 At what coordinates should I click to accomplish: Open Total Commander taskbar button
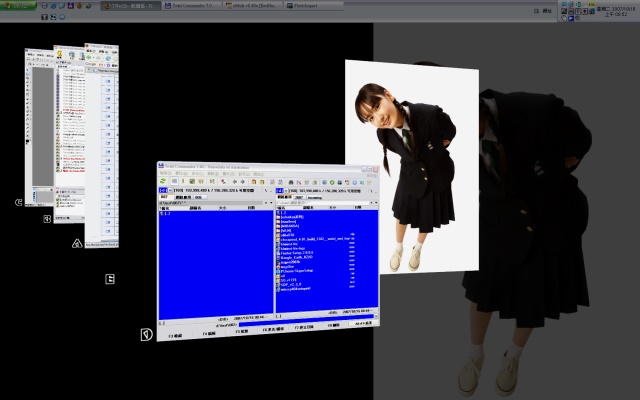pyautogui.click(x=192, y=6)
